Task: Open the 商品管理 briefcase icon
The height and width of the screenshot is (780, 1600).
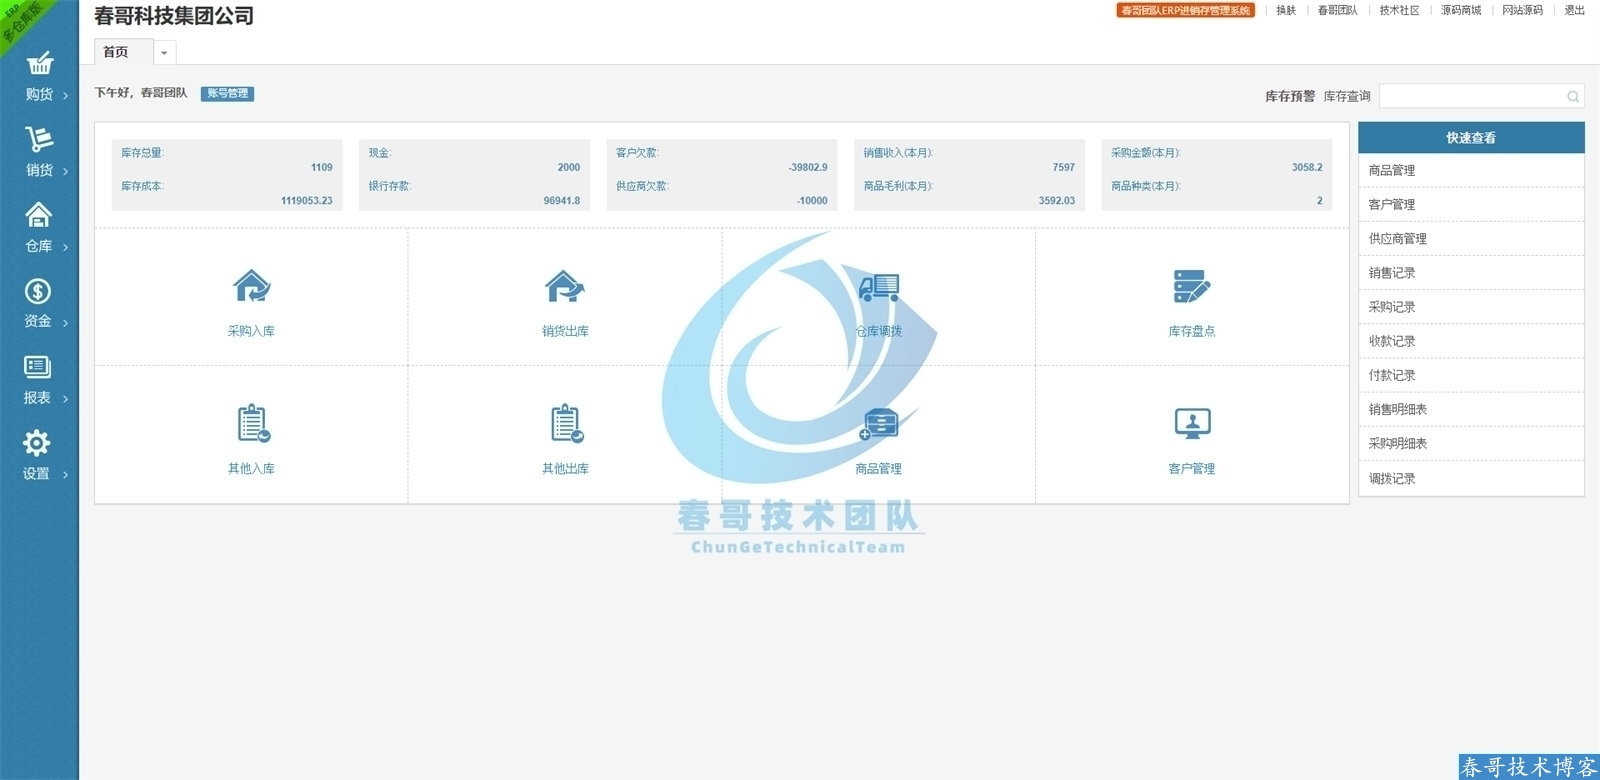Action: [x=878, y=424]
